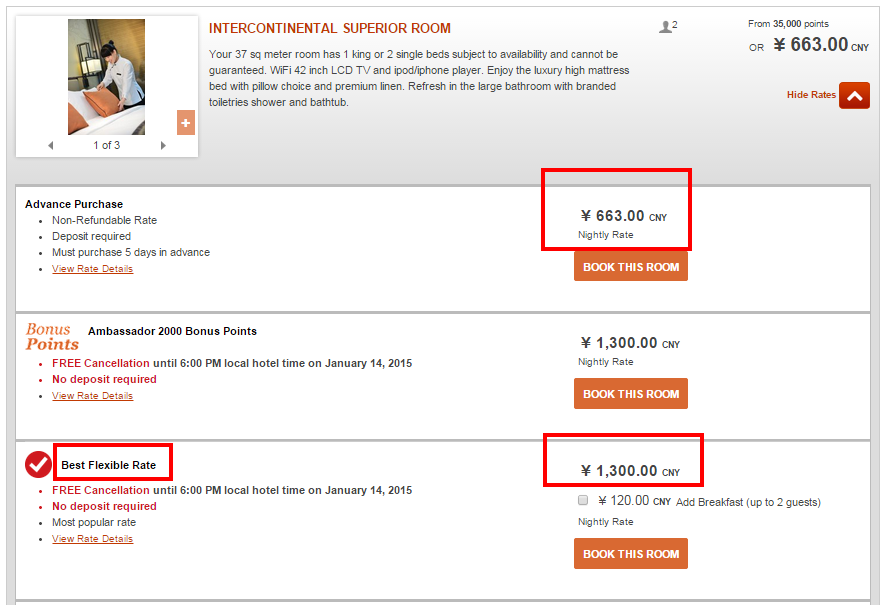Click the 1 of 3 photo counter
The width and height of the screenshot is (885, 605).
pos(107,145)
